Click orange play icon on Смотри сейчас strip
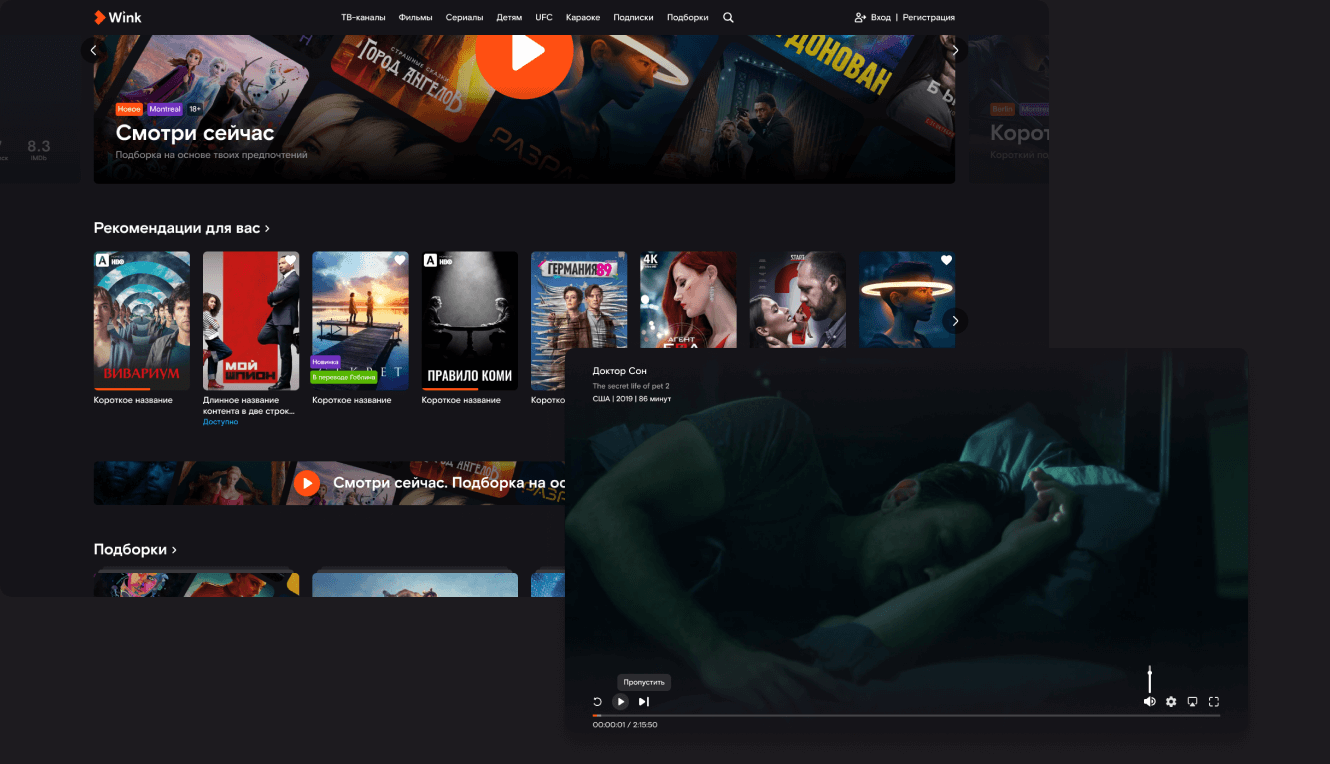Viewport: 1330px width, 764px height. pos(307,483)
